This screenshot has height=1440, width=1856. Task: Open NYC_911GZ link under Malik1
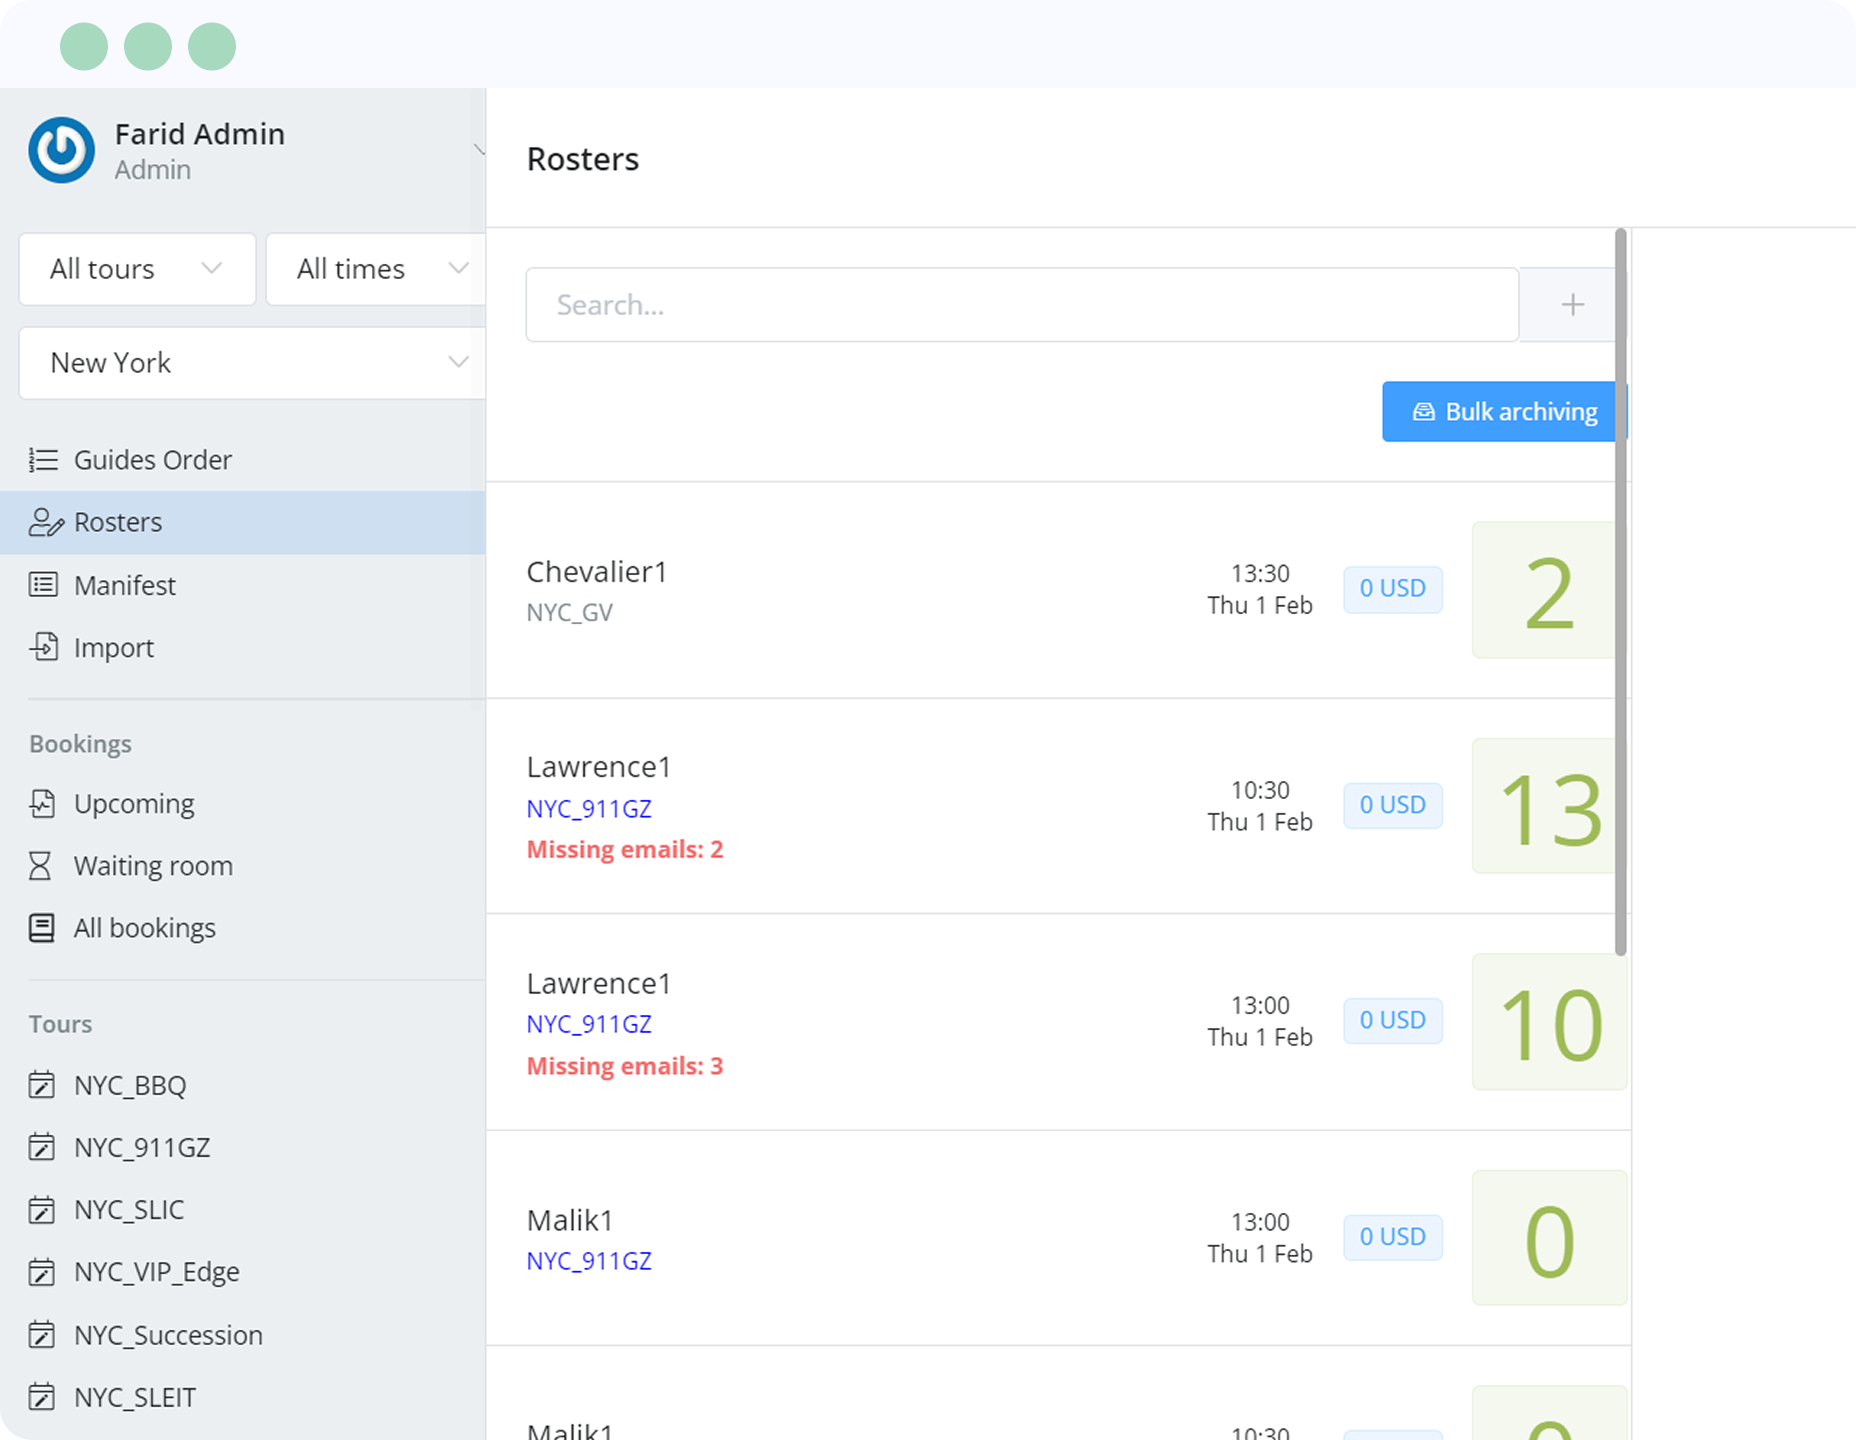[x=589, y=1261]
